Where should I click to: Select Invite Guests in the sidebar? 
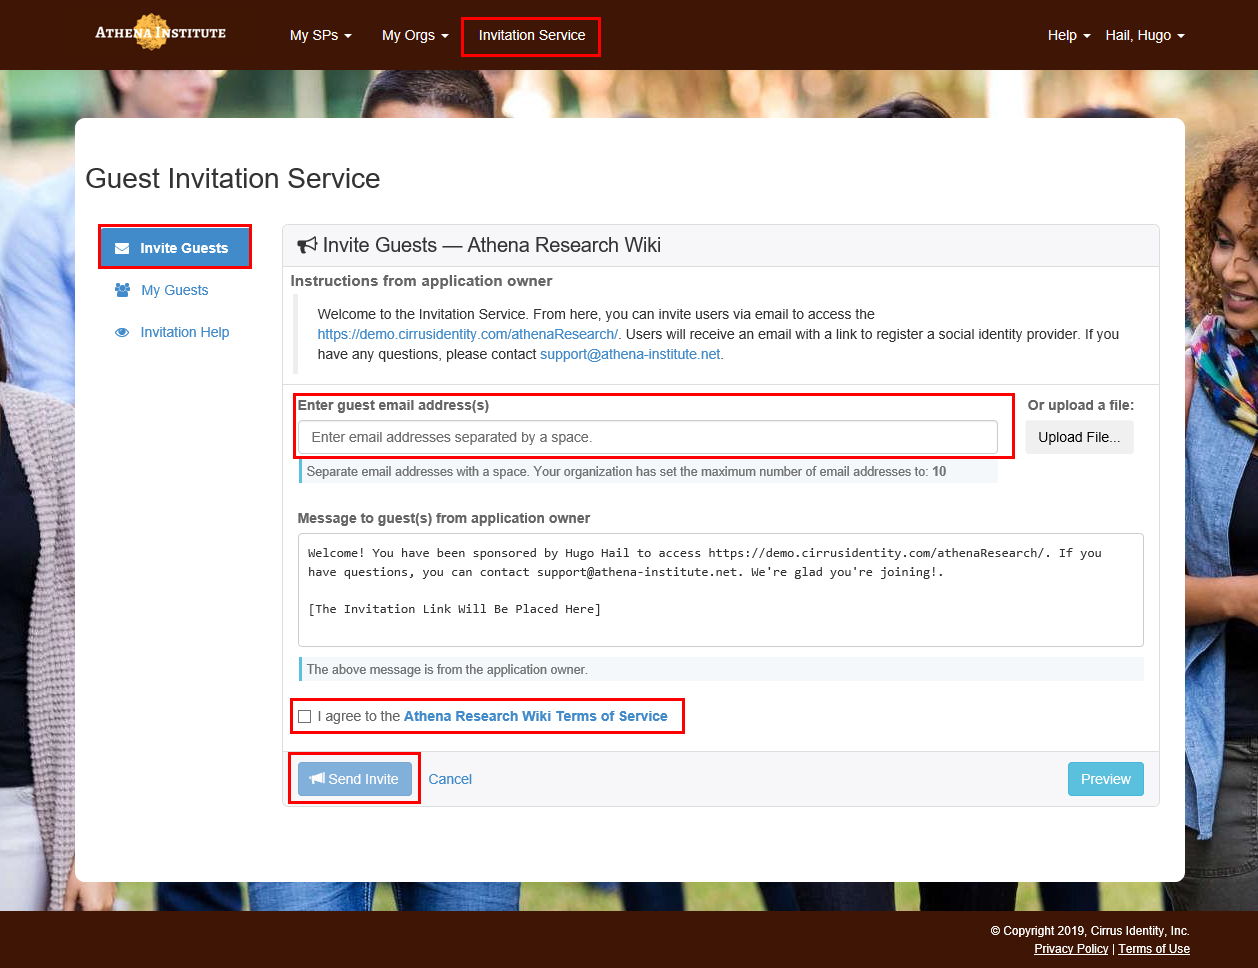click(175, 248)
